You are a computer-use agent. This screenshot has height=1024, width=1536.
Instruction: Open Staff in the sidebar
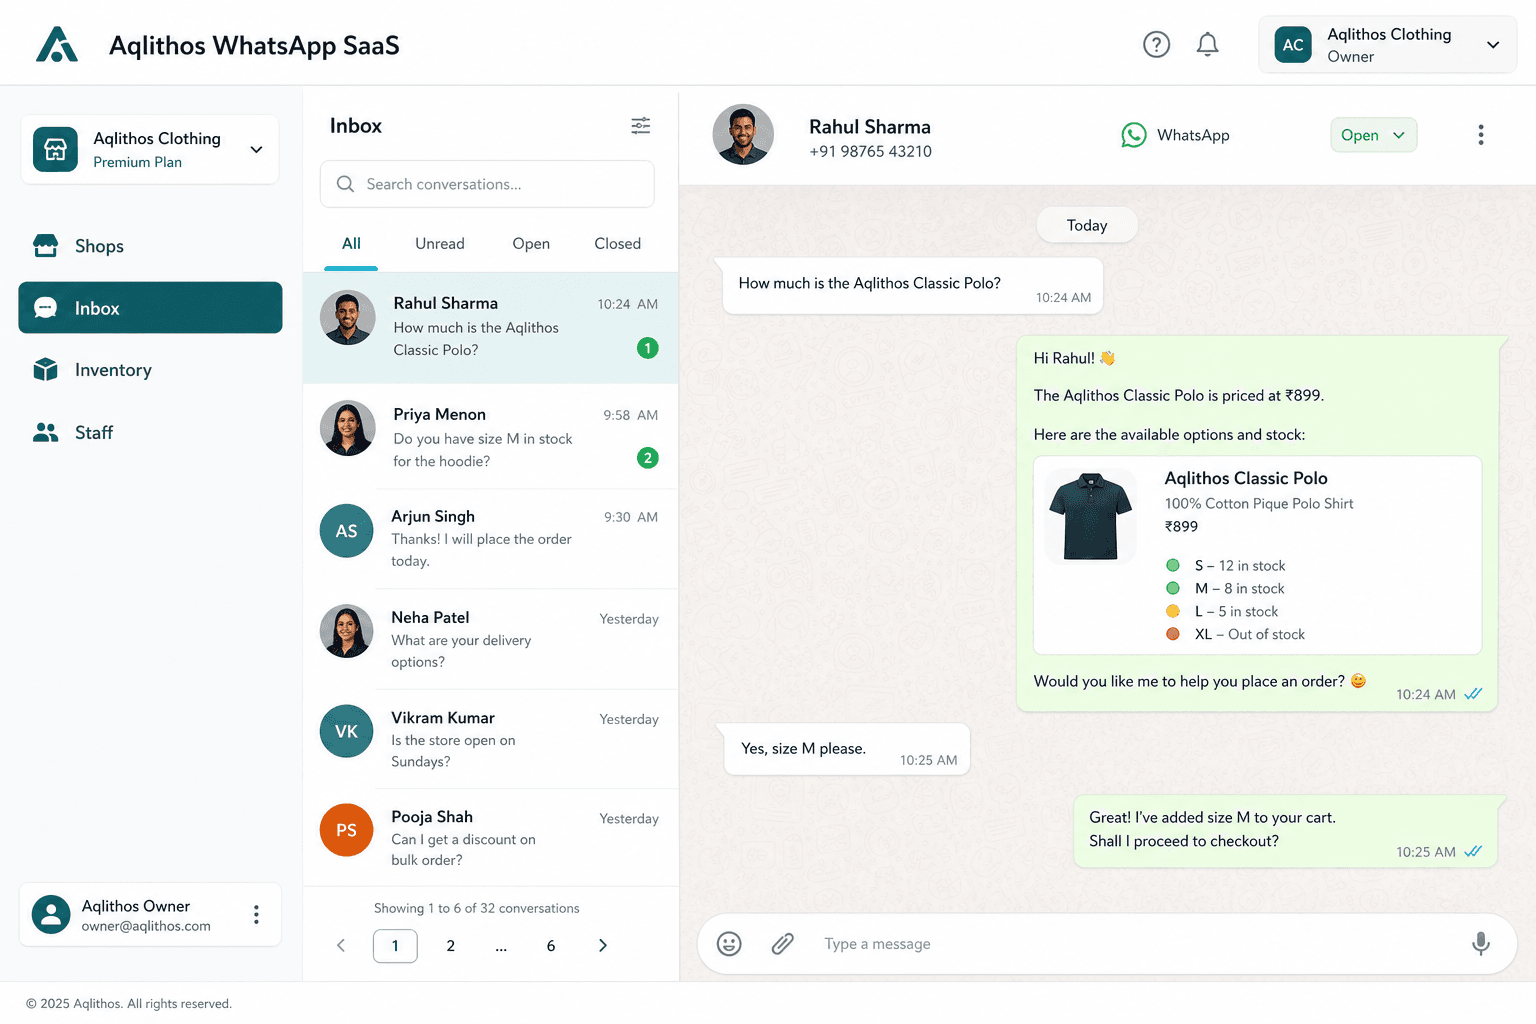point(150,432)
